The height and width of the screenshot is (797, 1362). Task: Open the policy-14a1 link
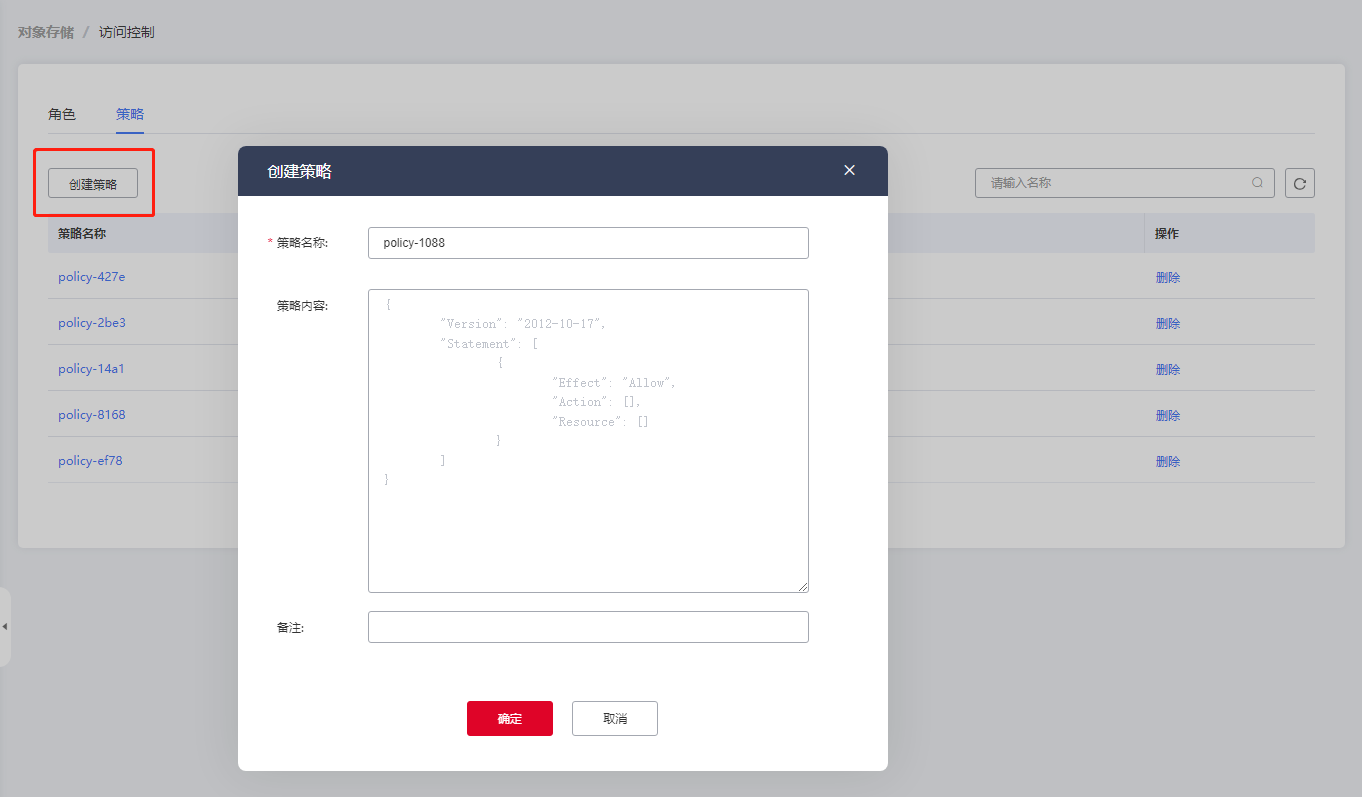coord(91,369)
